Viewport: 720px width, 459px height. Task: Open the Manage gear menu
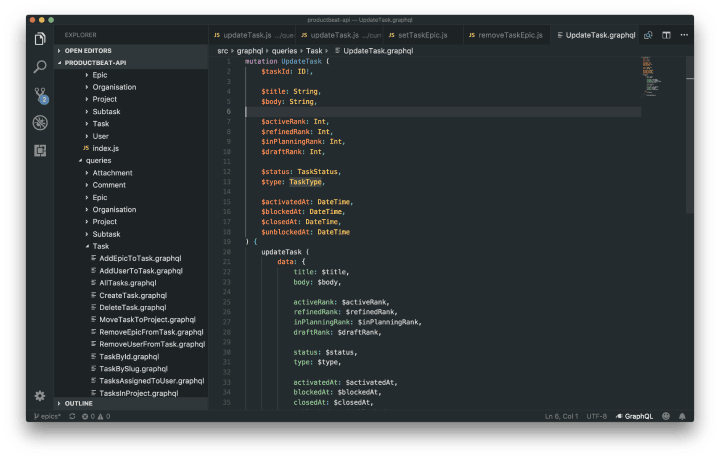[x=40, y=396]
